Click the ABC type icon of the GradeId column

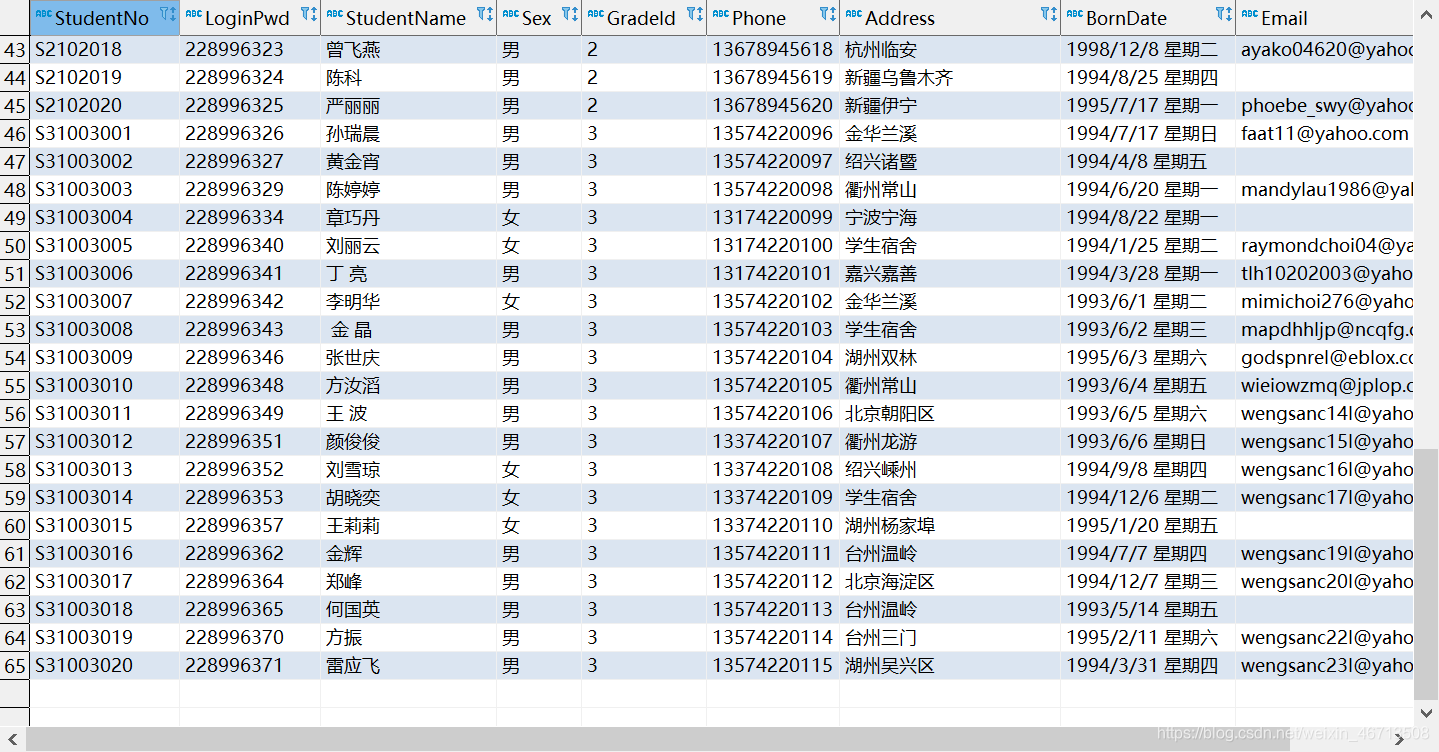[595, 15]
